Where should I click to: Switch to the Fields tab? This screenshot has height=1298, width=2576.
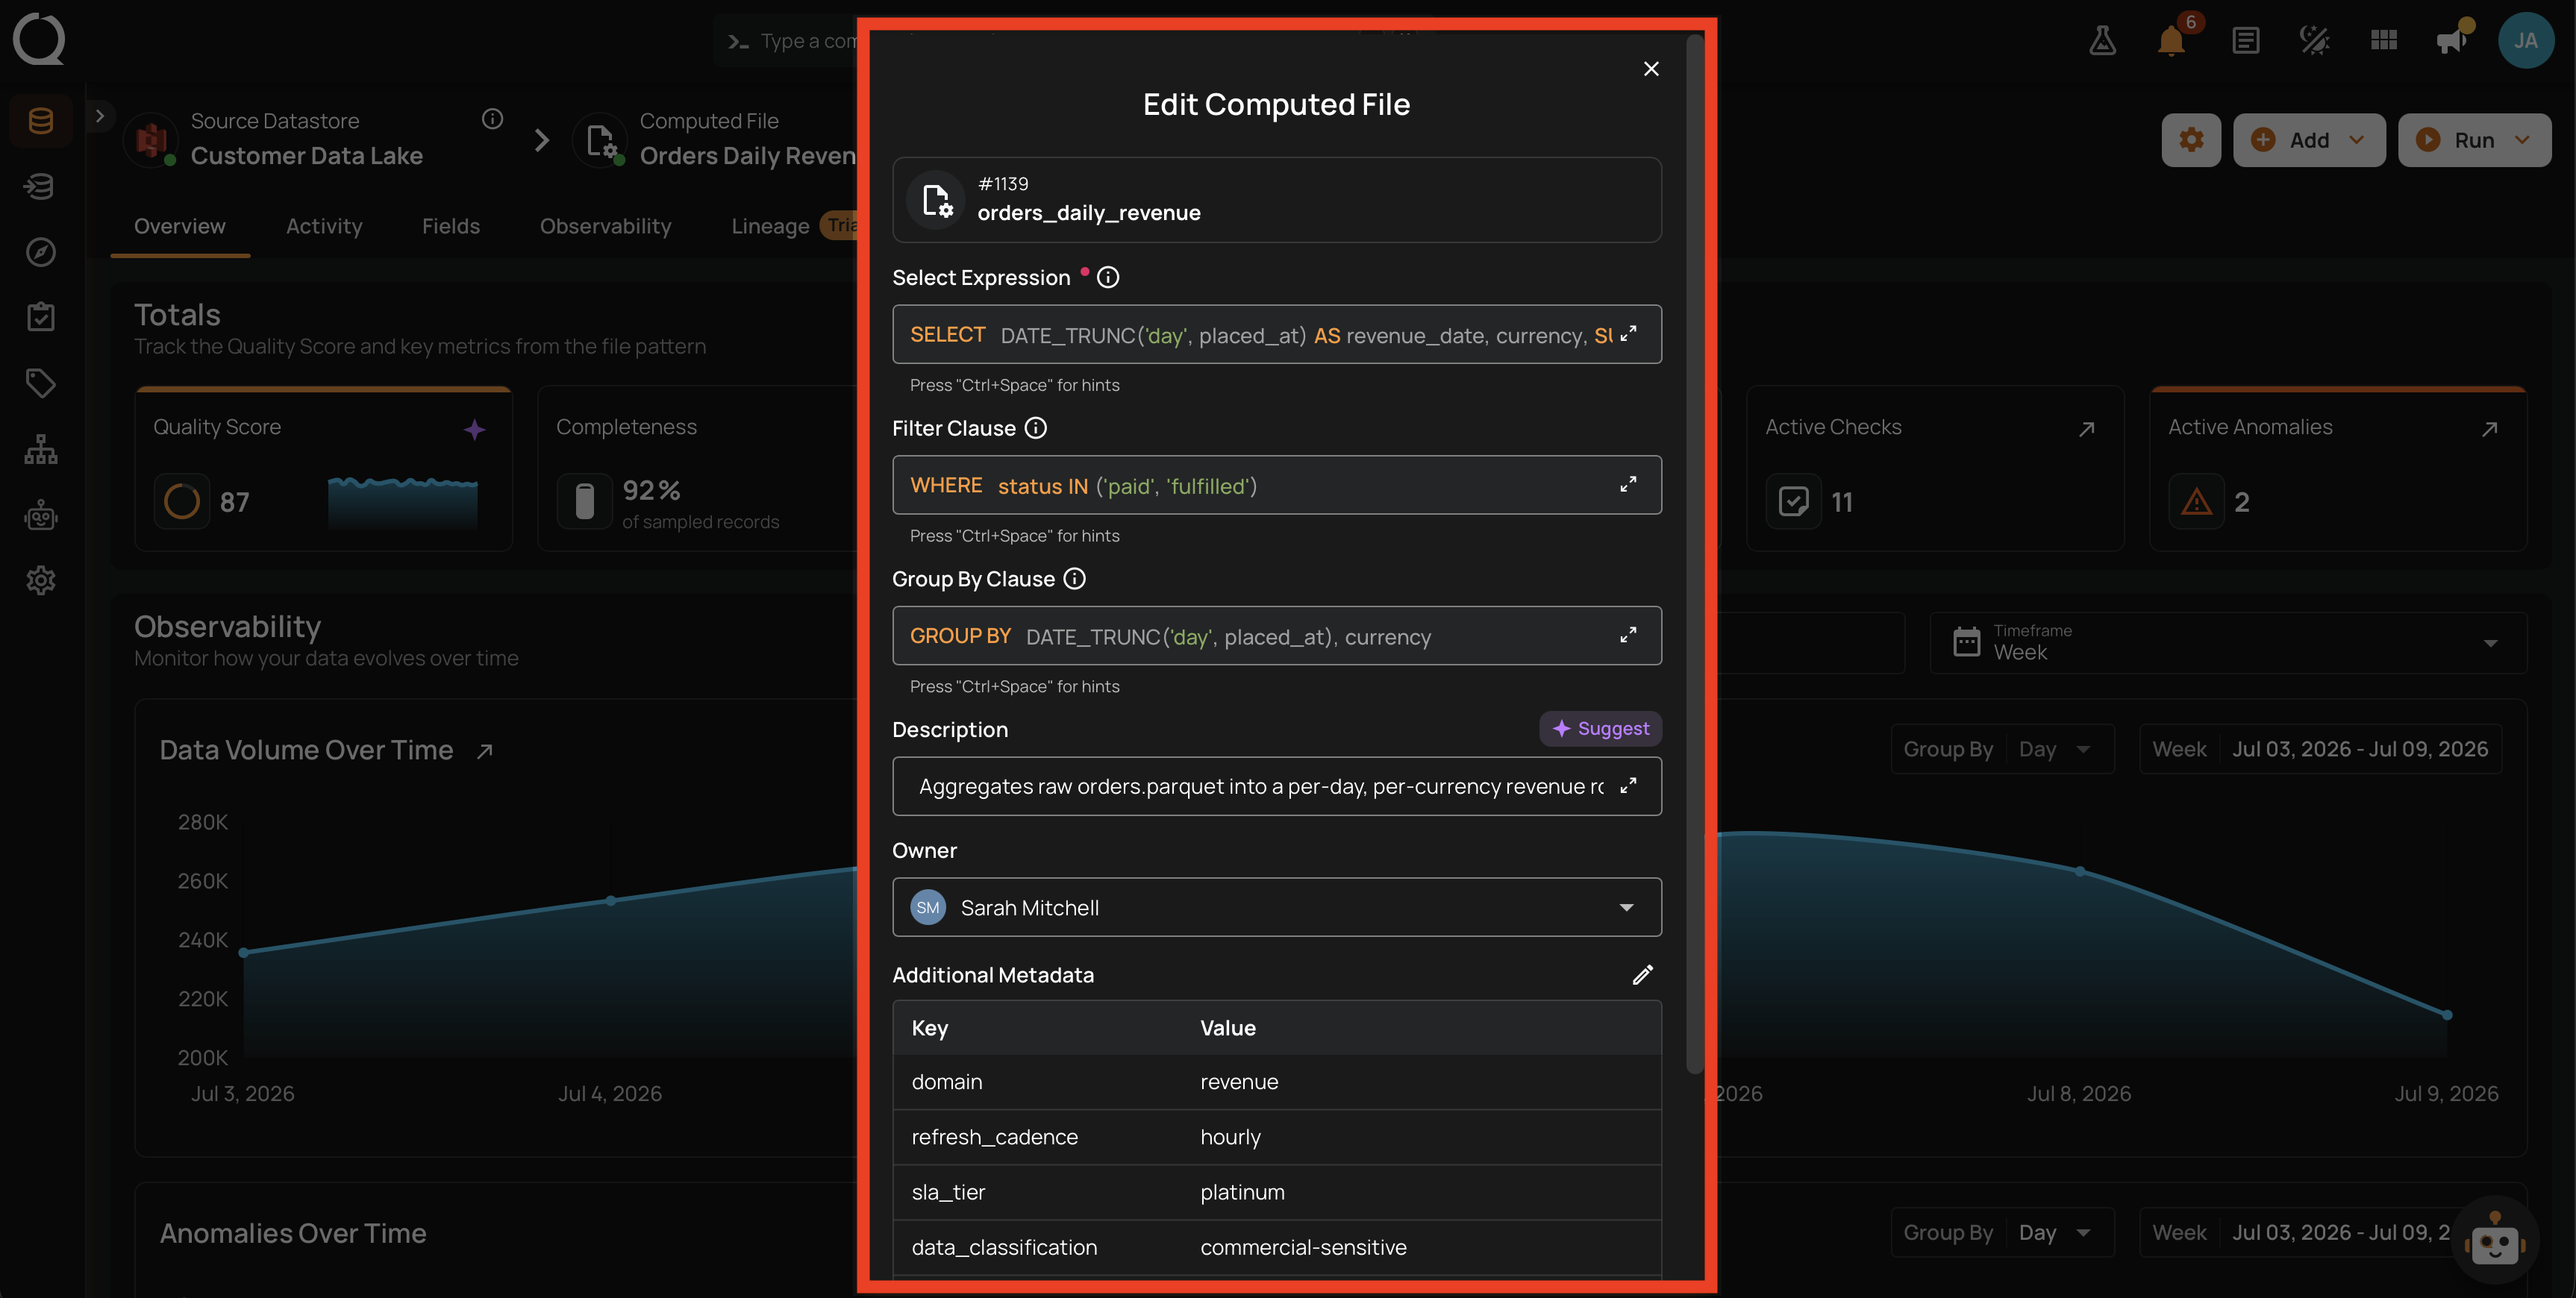pos(451,226)
